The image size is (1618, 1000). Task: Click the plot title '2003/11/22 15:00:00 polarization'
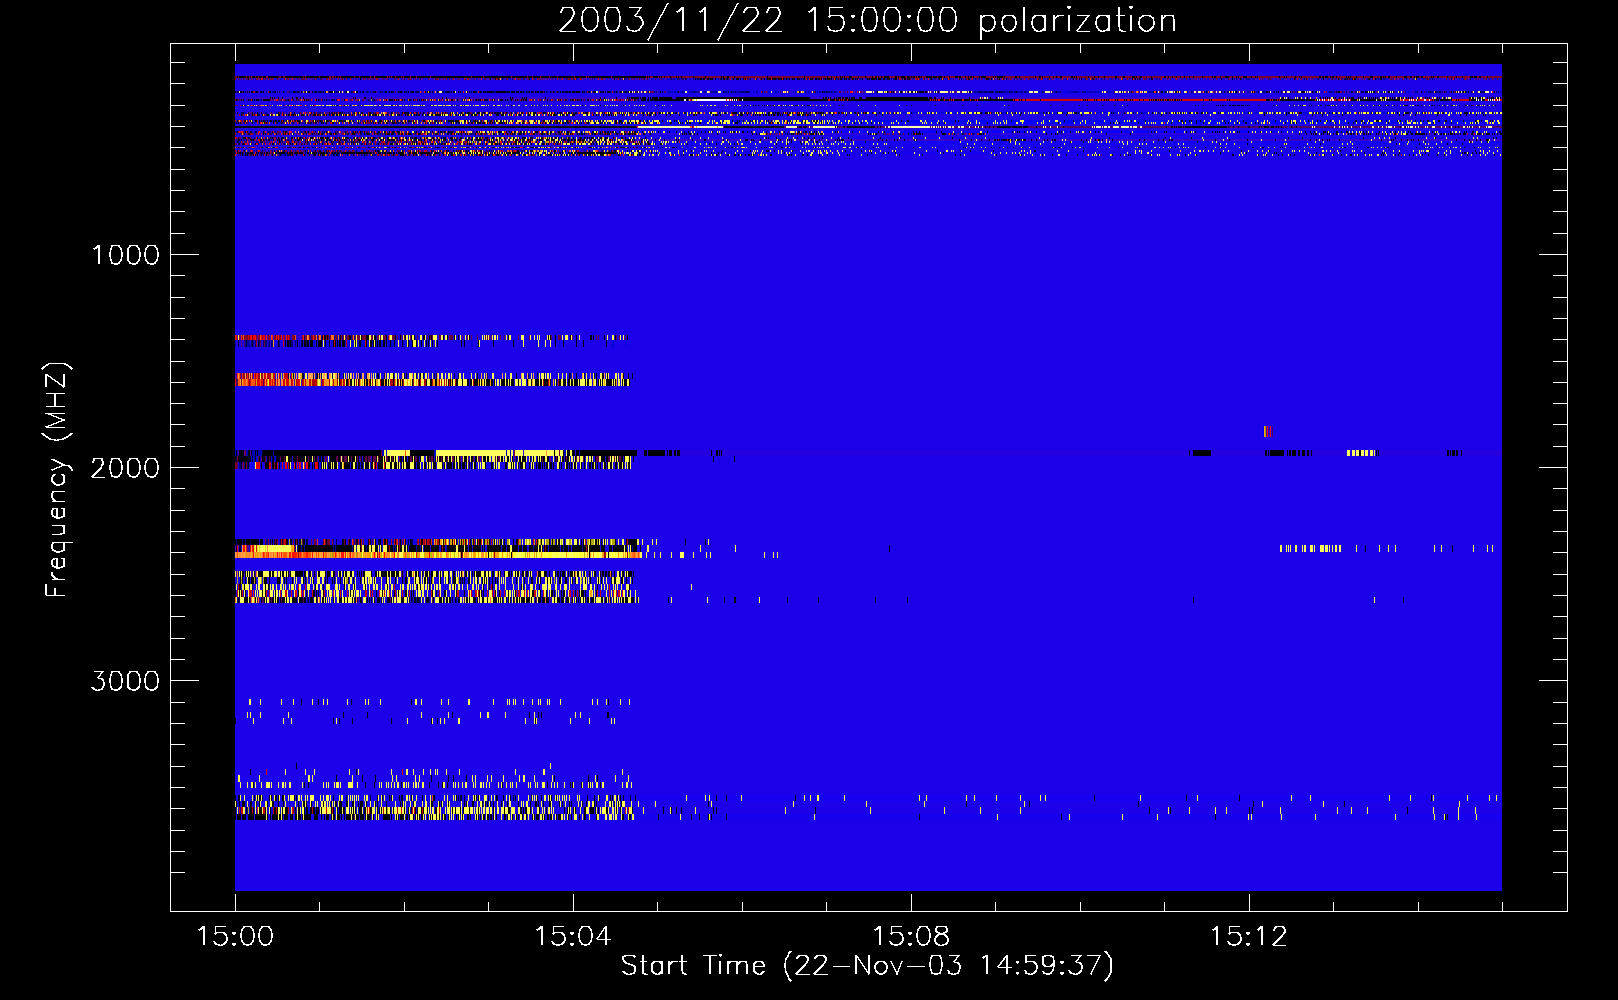(x=867, y=20)
